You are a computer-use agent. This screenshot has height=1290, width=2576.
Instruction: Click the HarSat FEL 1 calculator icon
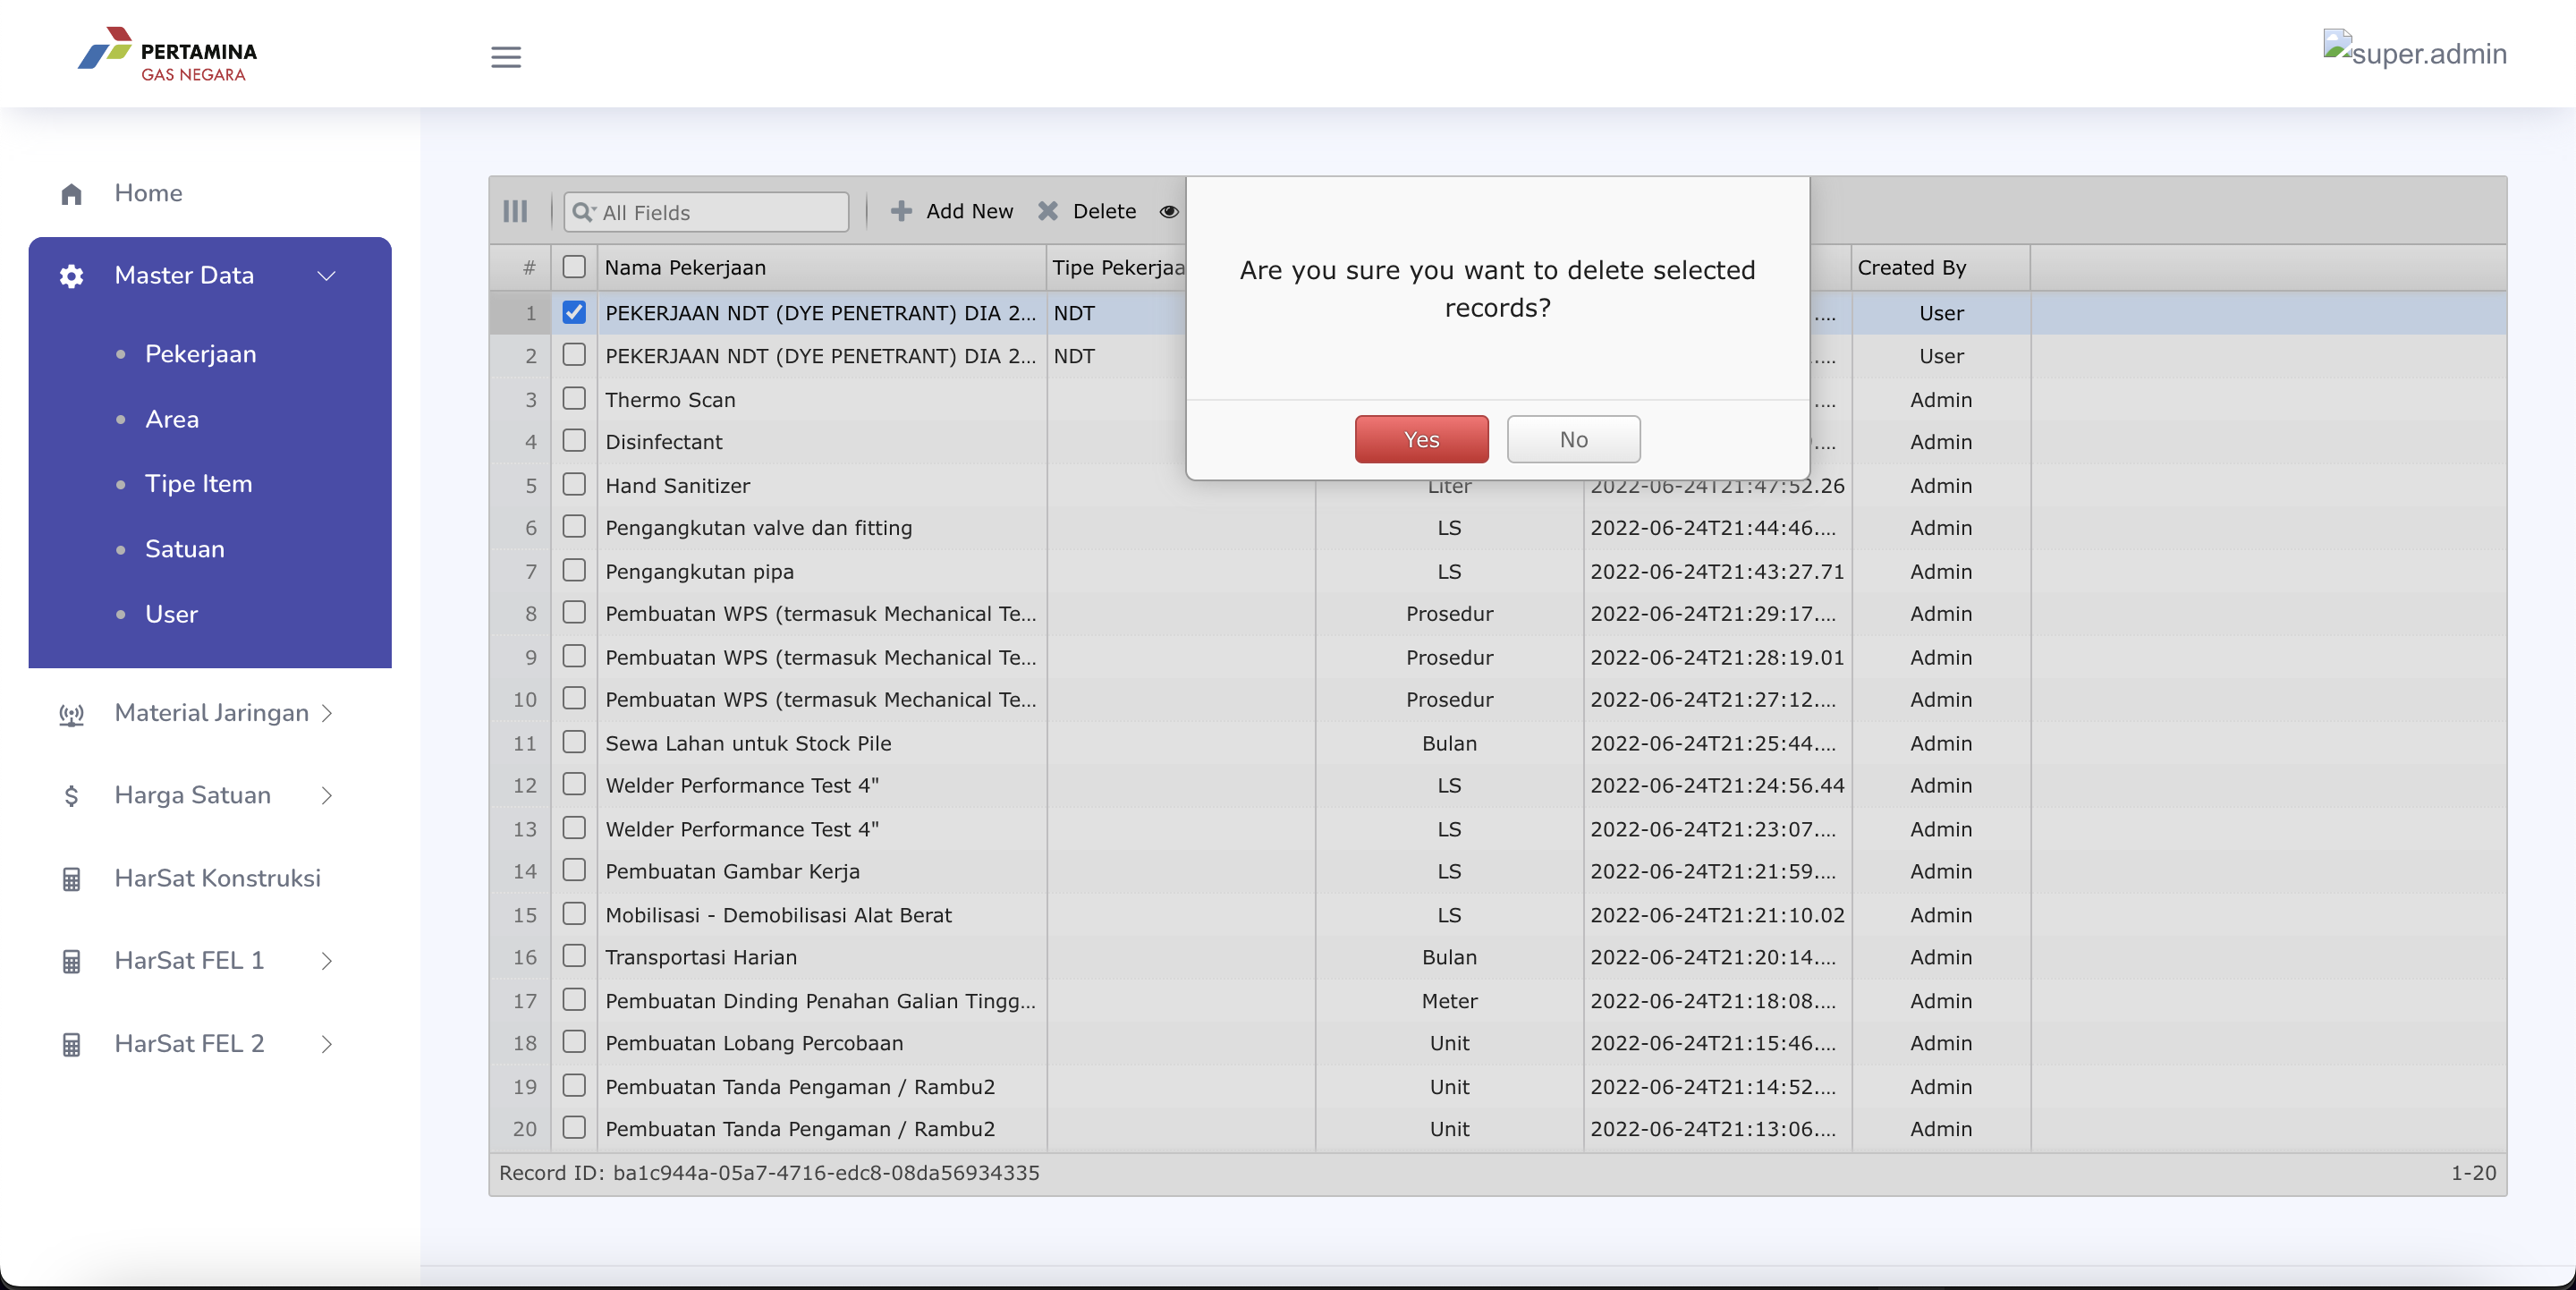71,962
